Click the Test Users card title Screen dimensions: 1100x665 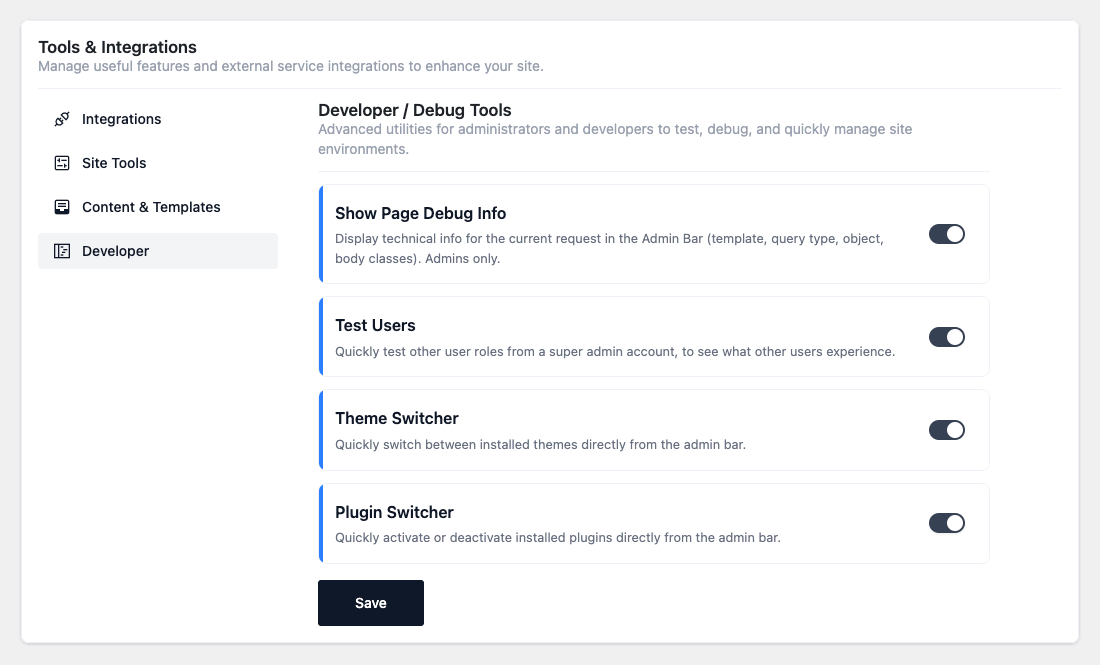point(375,325)
